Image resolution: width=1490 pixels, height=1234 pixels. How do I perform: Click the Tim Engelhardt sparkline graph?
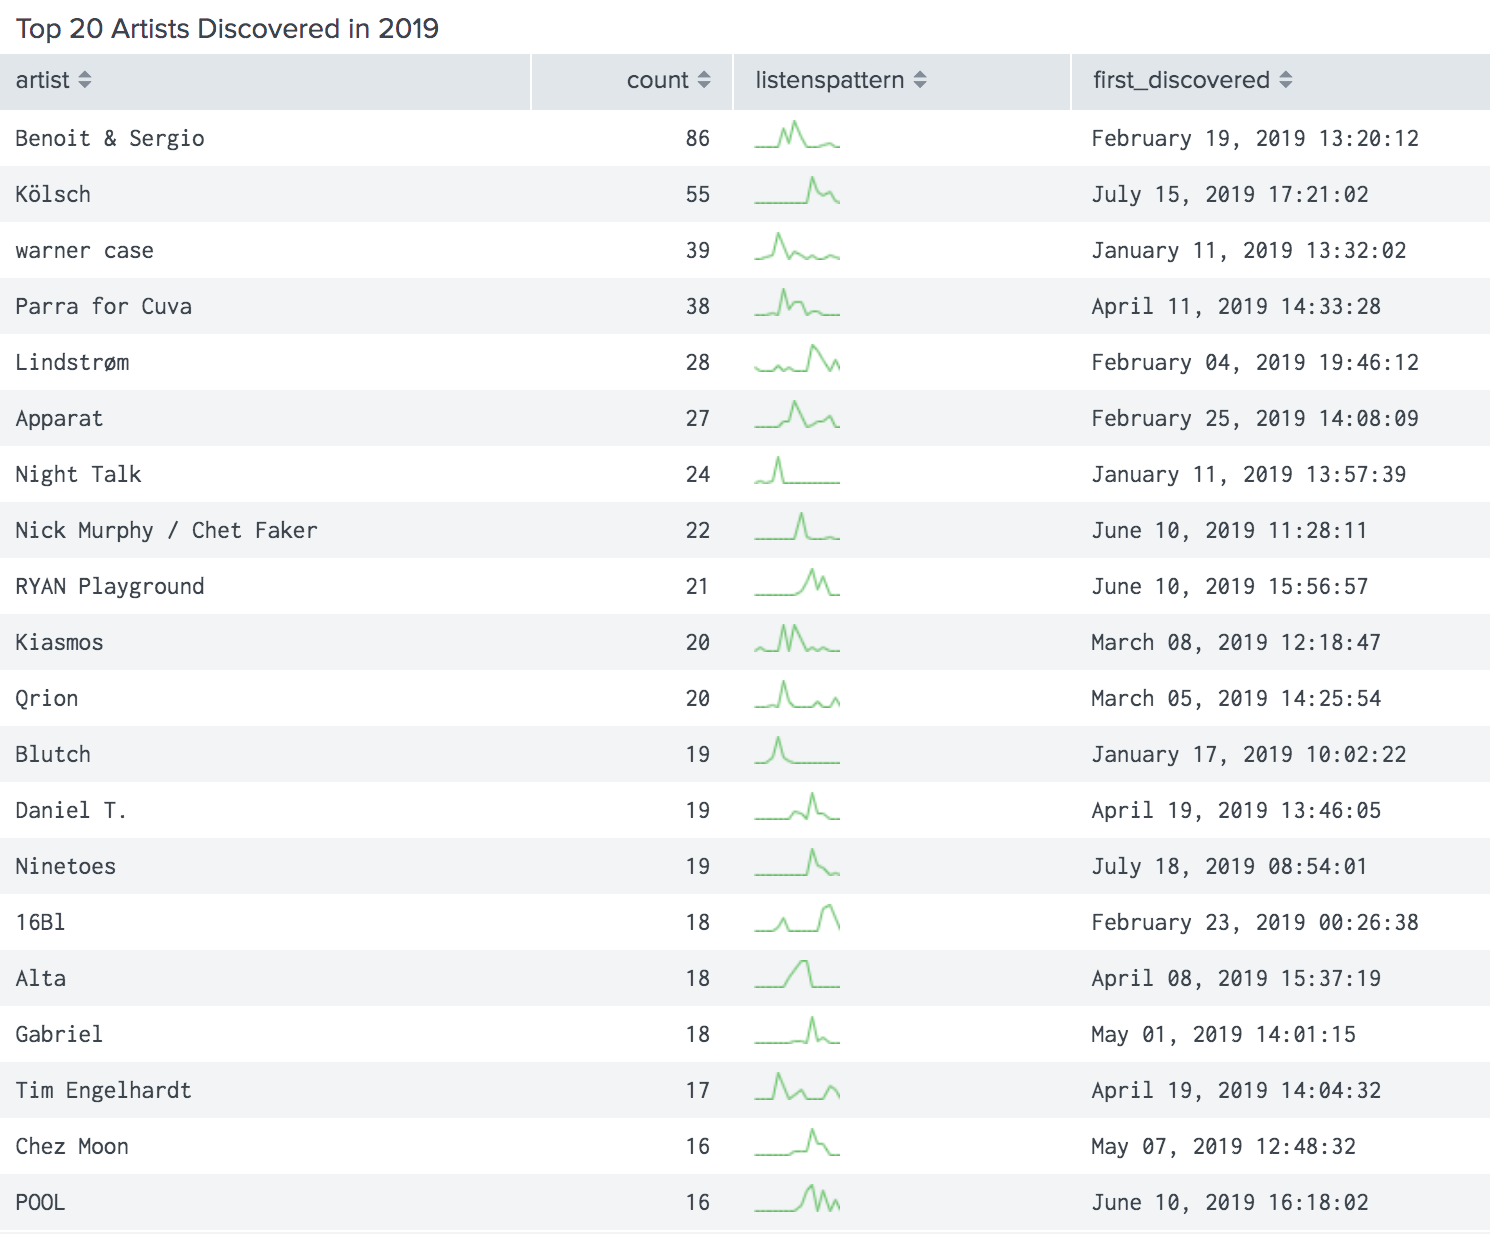[x=797, y=1087]
